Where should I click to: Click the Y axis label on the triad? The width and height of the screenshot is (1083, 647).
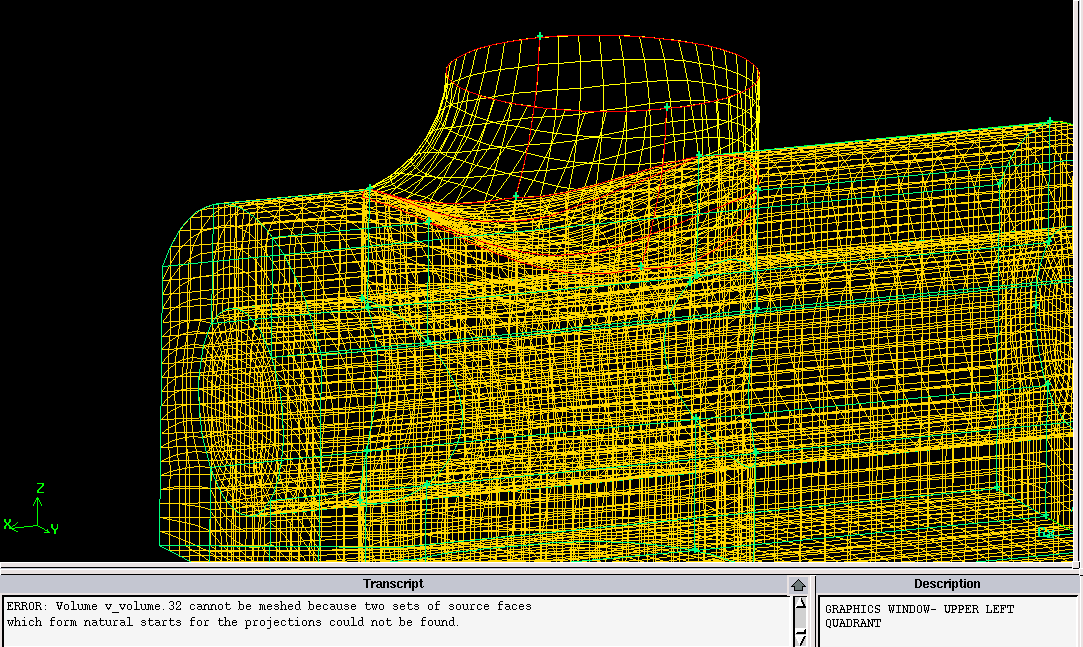point(54,528)
